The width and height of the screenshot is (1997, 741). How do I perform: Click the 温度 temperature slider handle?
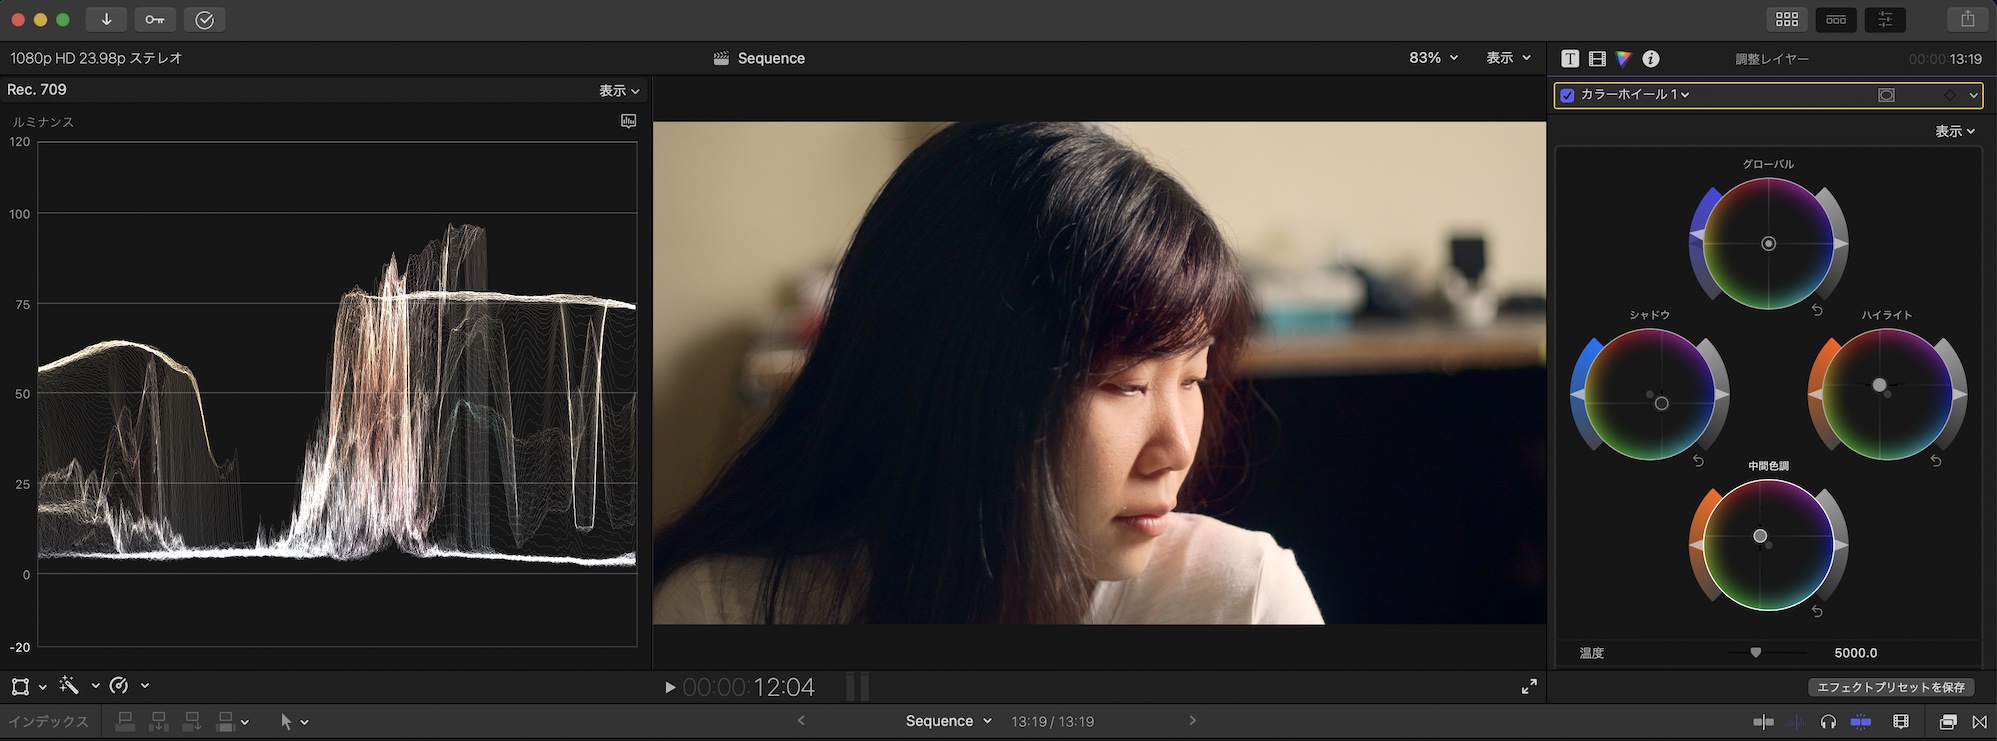pyautogui.click(x=1755, y=653)
